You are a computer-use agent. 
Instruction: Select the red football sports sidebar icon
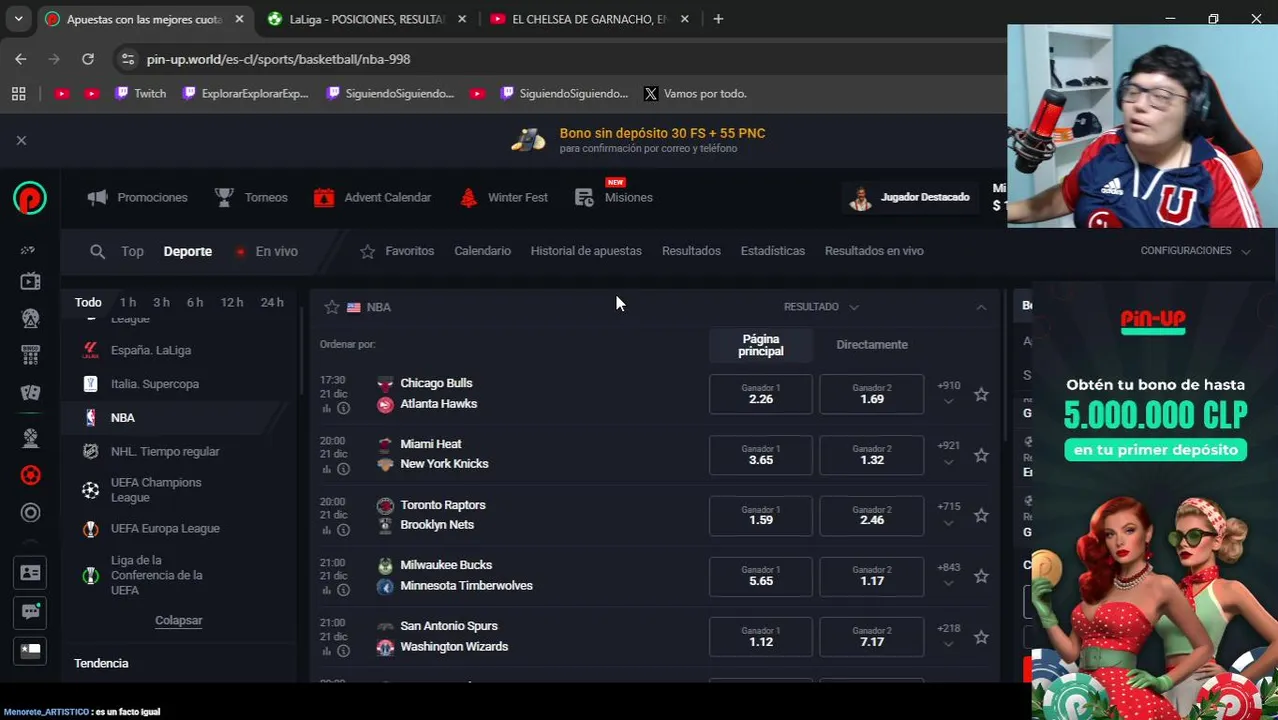point(30,475)
